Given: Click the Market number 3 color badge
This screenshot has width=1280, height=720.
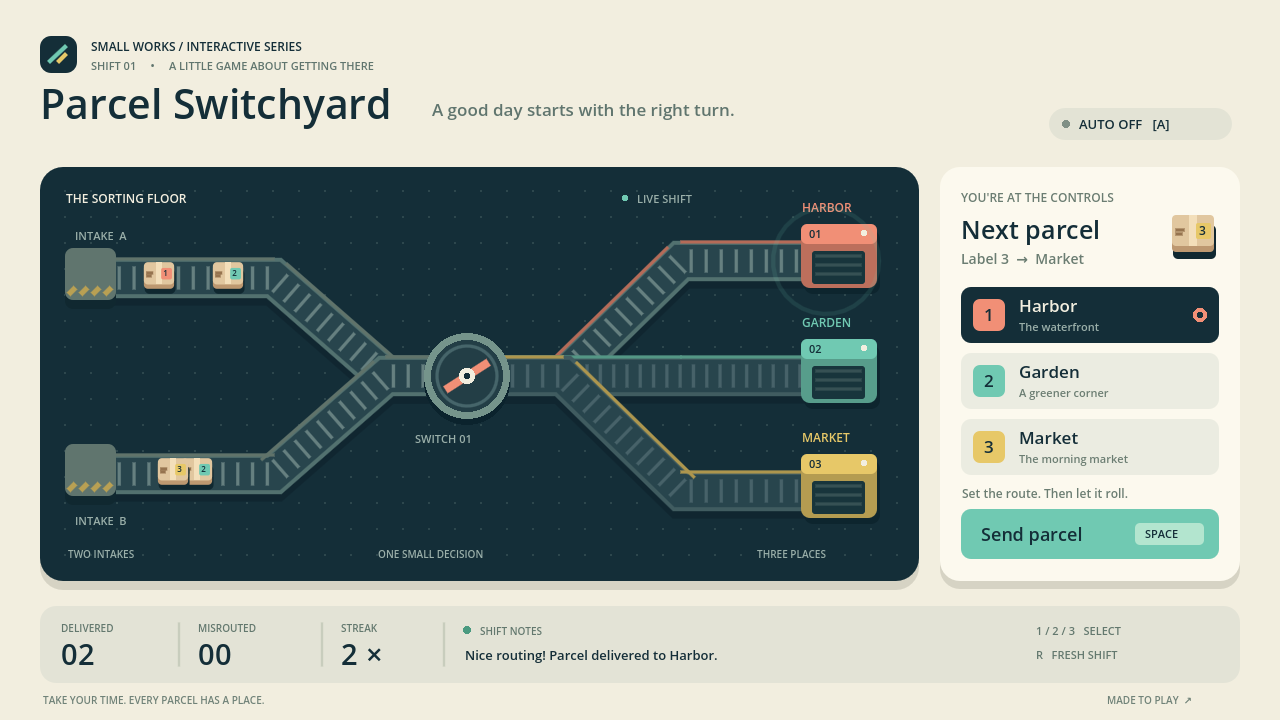Looking at the screenshot, I should (x=989, y=447).
